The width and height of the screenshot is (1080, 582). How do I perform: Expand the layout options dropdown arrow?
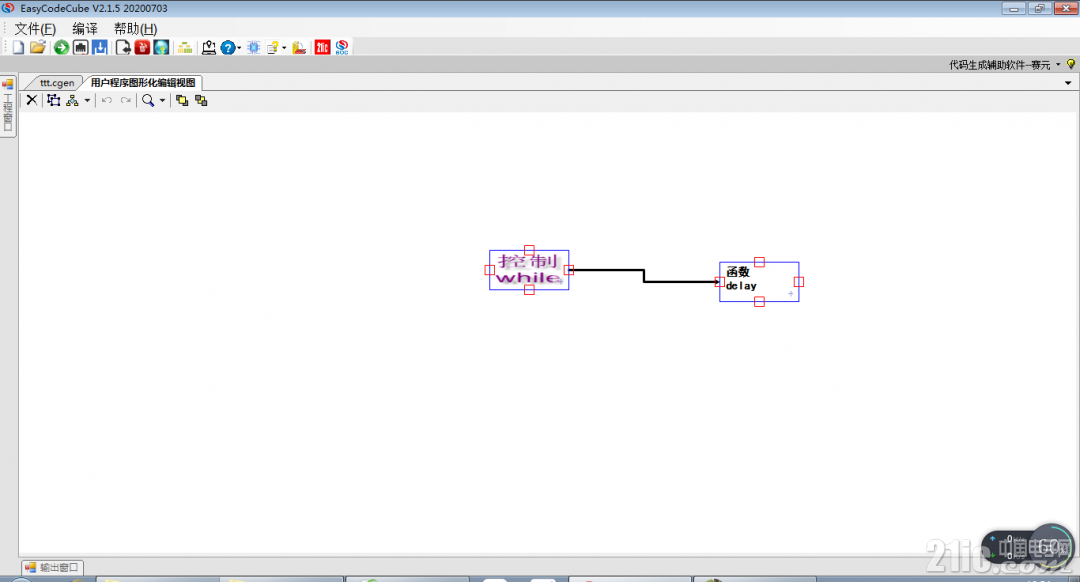(87, 101)
